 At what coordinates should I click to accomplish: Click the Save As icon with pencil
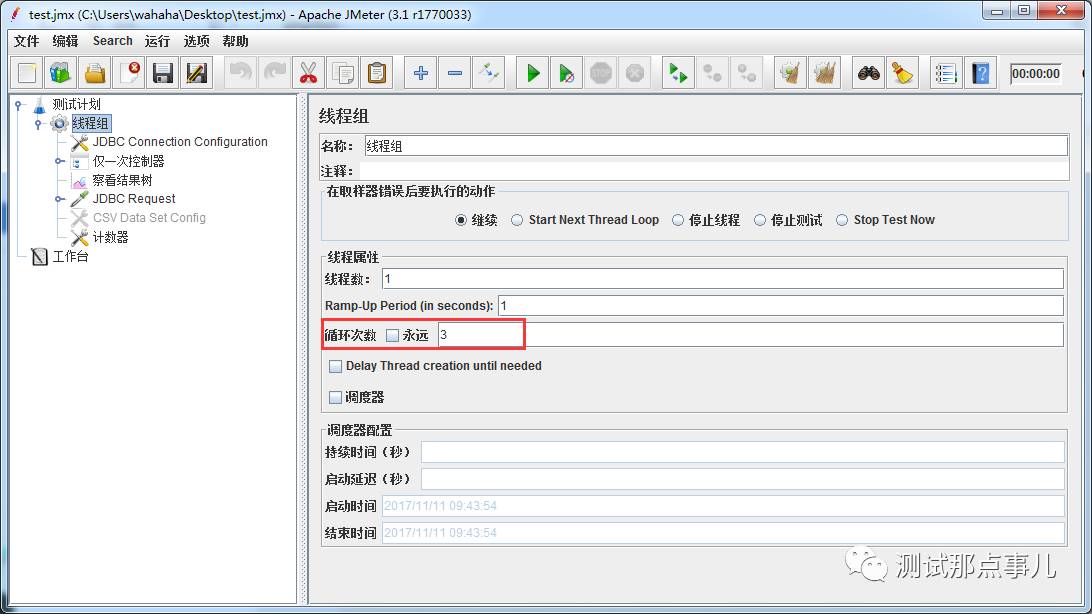[x=197, y=73]
